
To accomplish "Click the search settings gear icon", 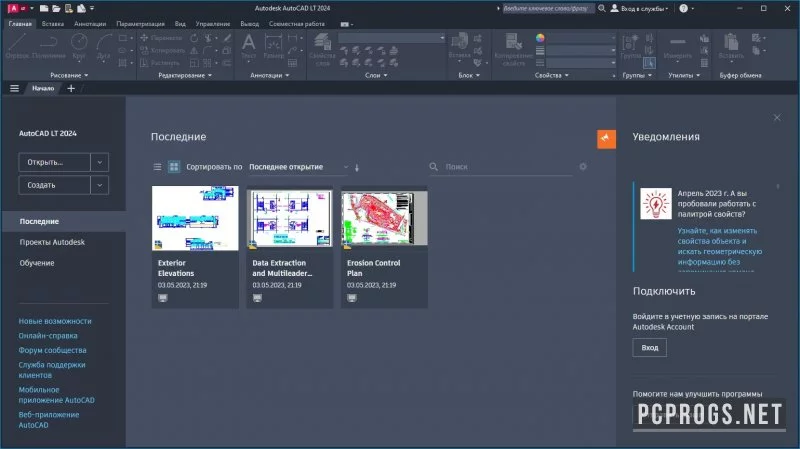I will pyautogui.click(x=583, y=167).
